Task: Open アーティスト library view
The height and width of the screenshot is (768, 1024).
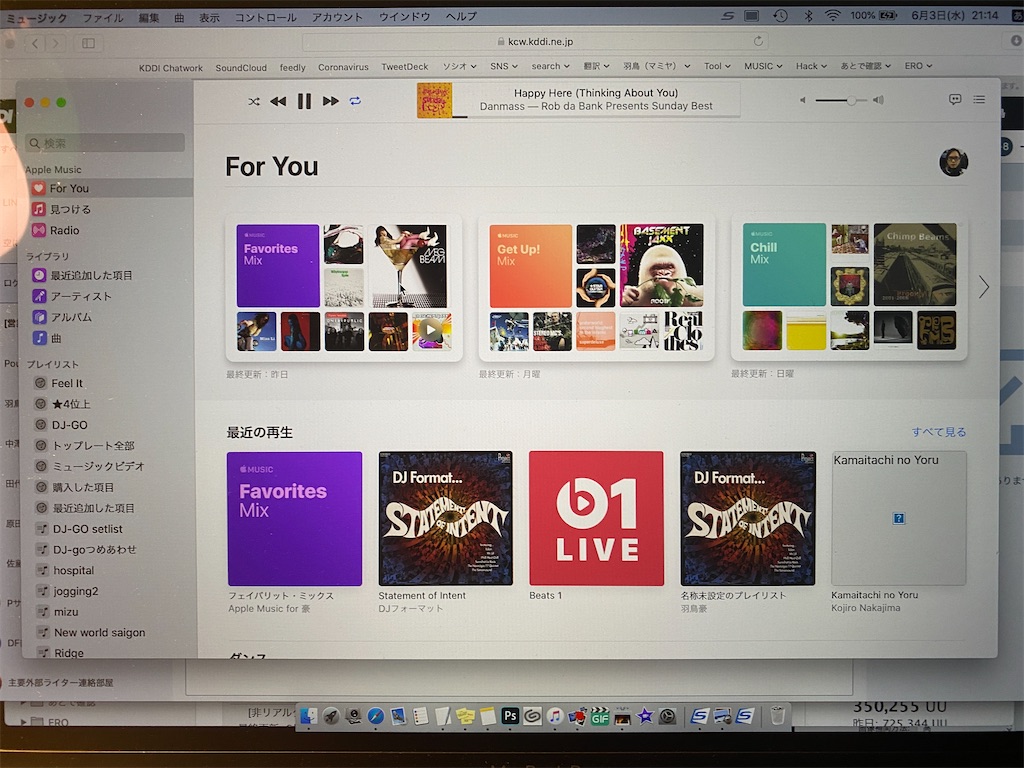Action: click(x=80, y=296)
